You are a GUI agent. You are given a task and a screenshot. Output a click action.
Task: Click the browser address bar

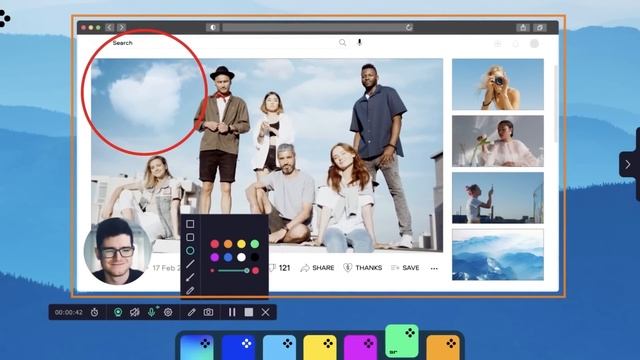[317, 27]
